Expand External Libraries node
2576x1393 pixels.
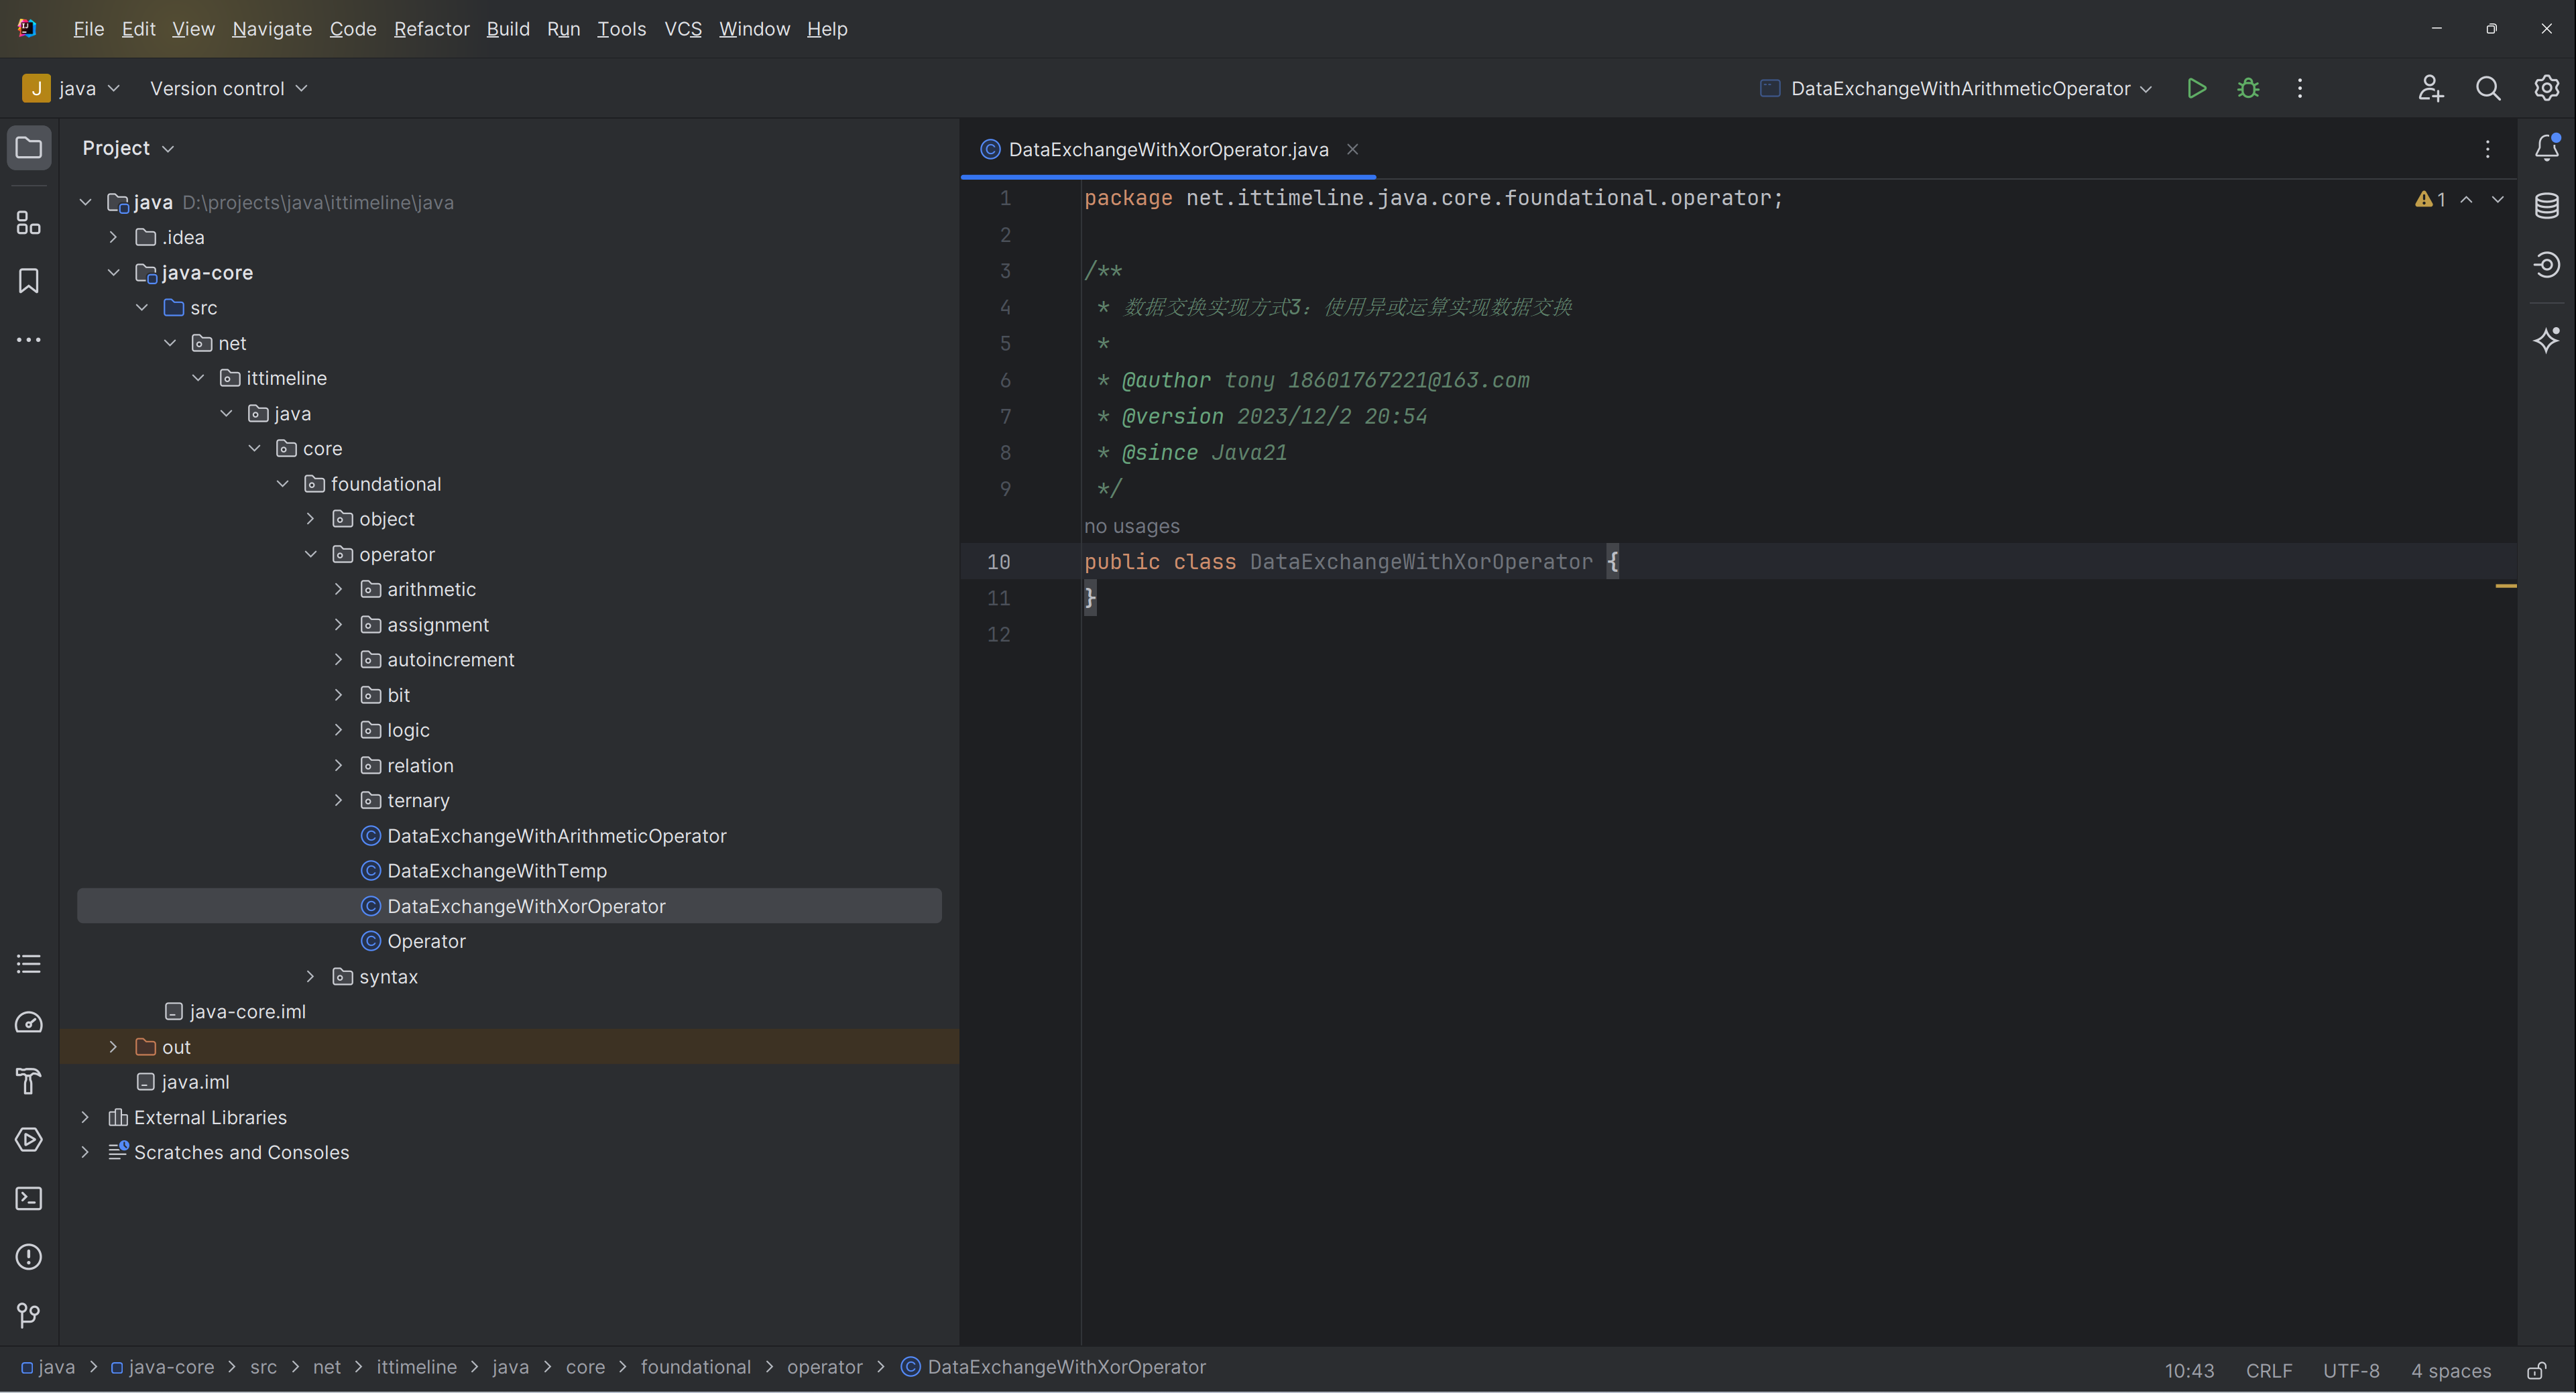85,1117
